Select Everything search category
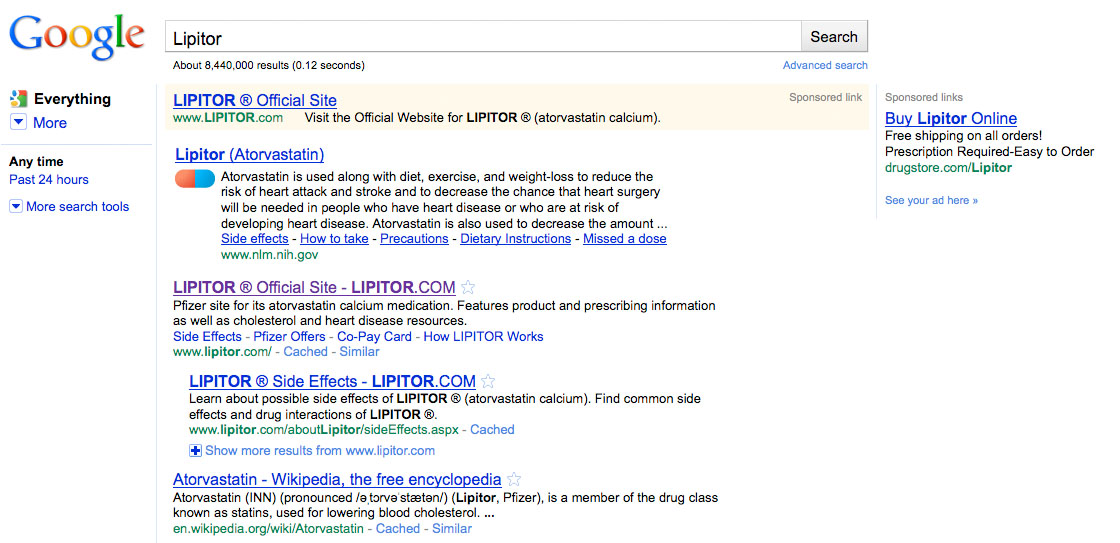The height and width of the screenshot is (543, 1120). coord(72,99)
